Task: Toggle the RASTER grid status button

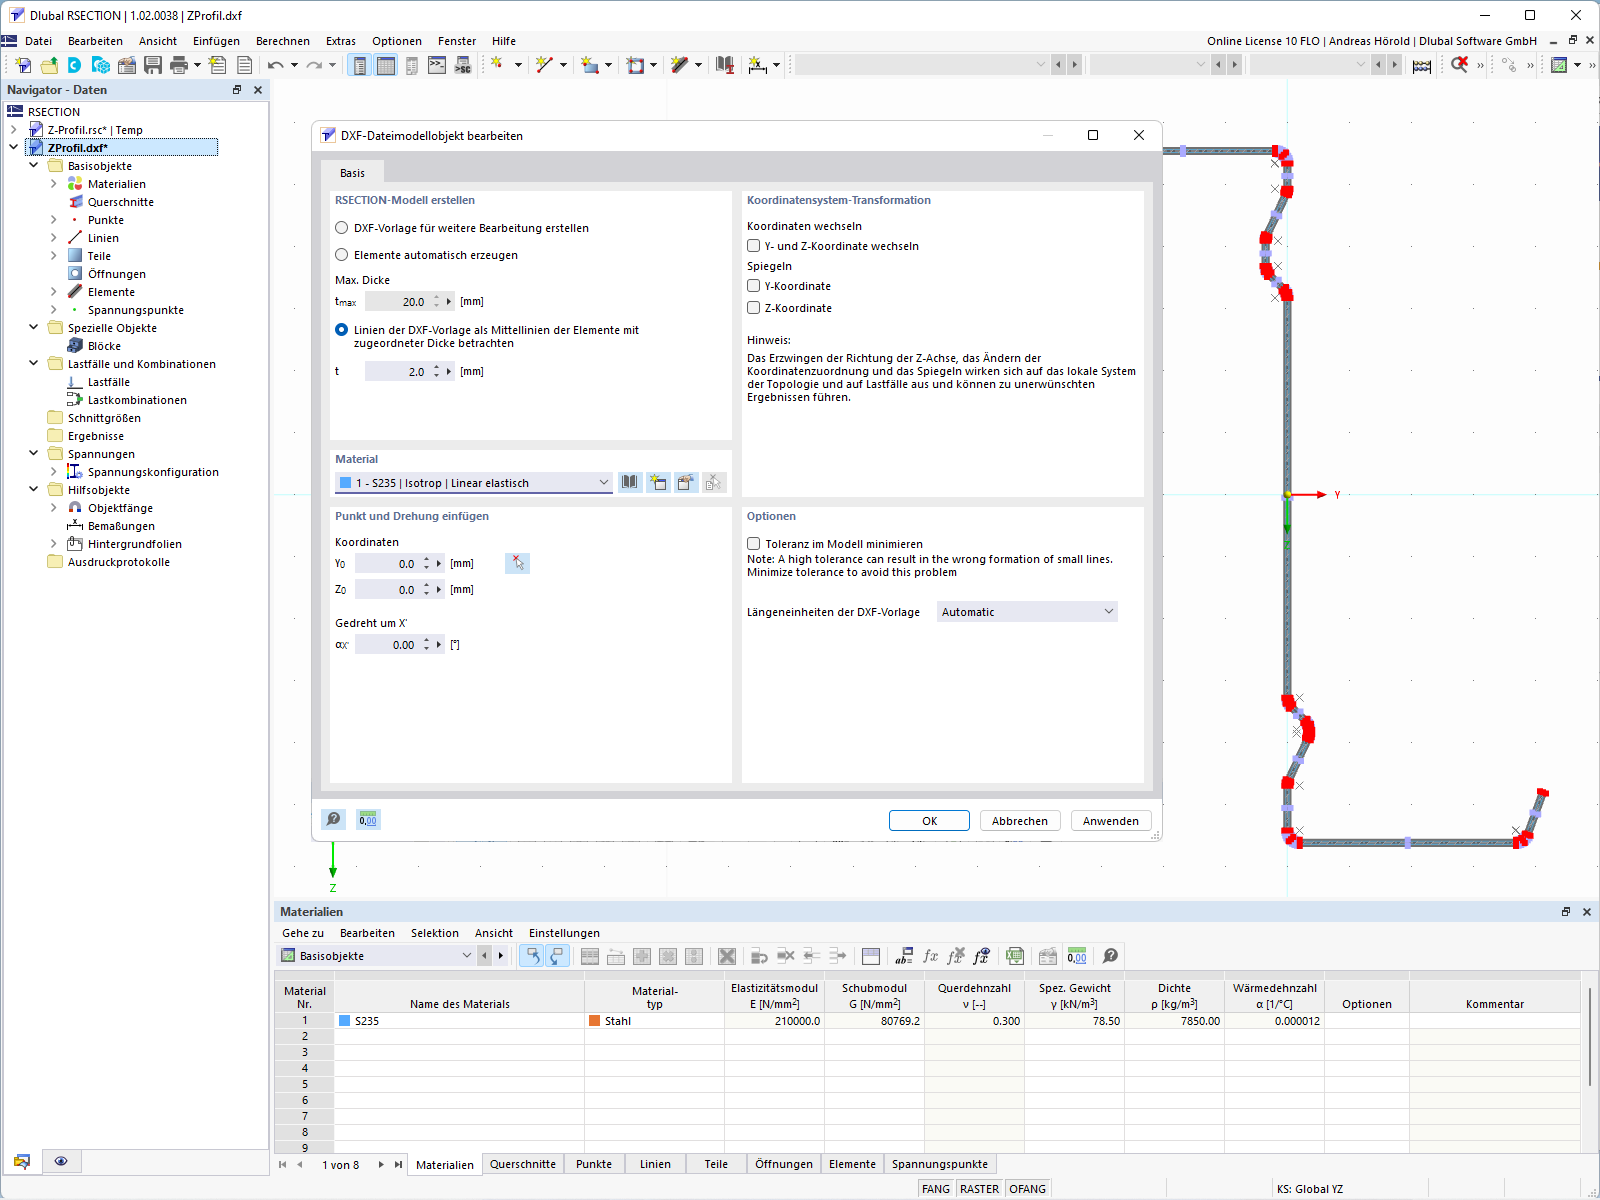Action: (979, 1189)
